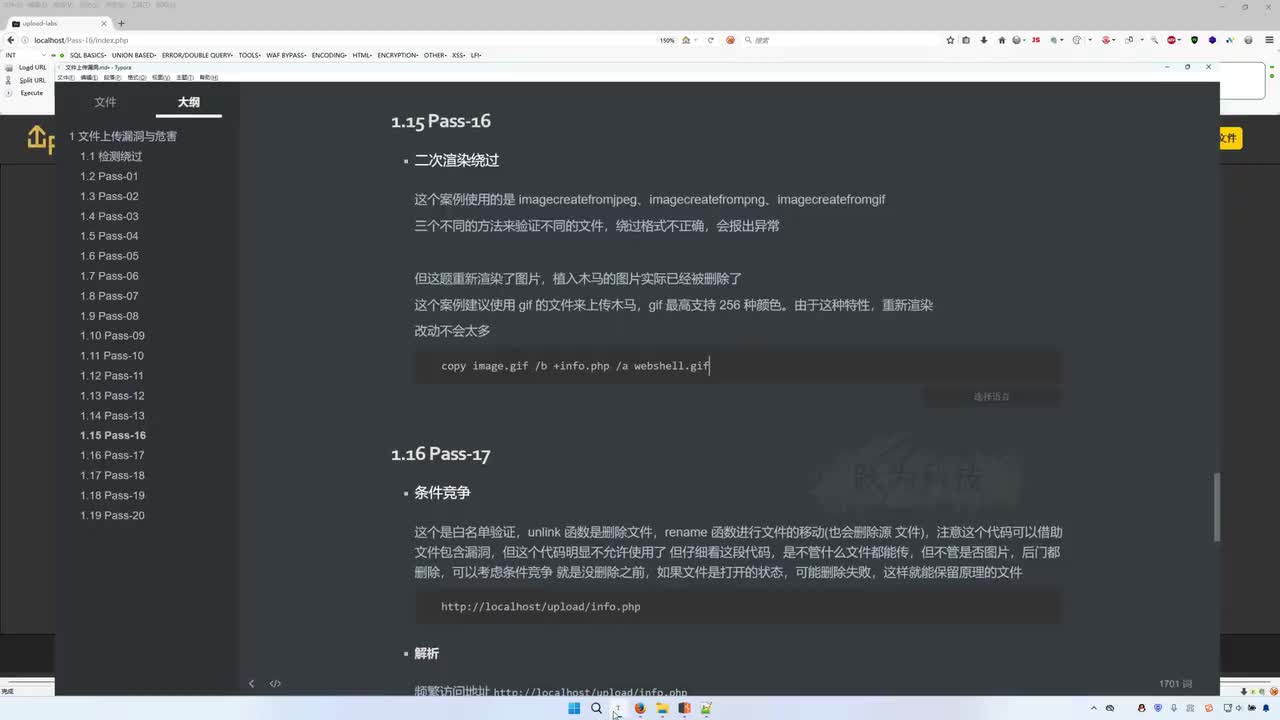This screenshot has width=1280, height=720.
Task: Open File Explorer from the taskbar
Action: click(x=662, y=708)
